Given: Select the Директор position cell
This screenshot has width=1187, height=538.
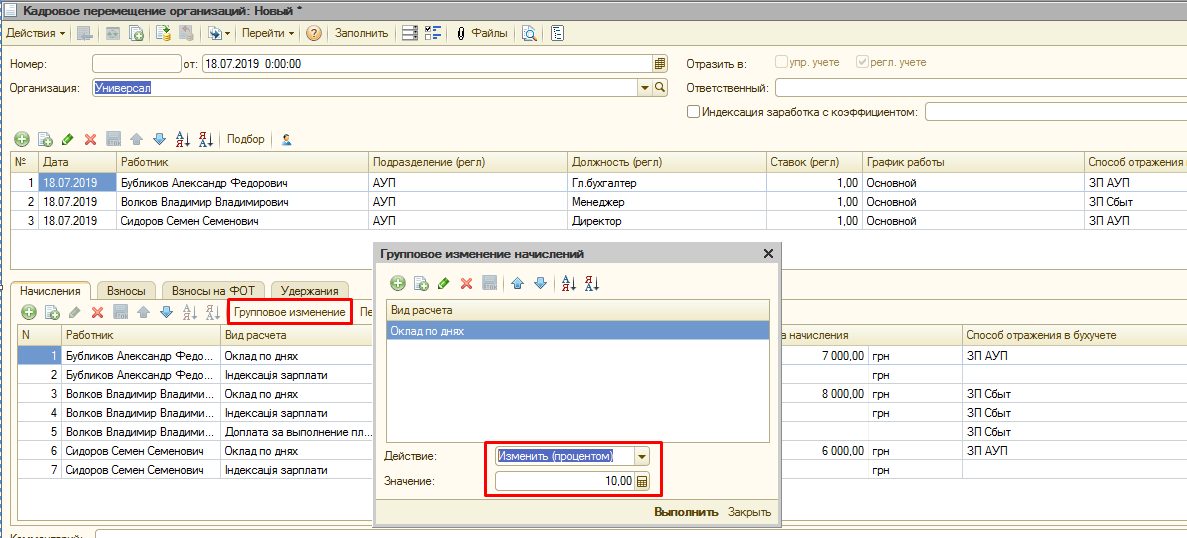Looking at the screenshot, I should (665, 221).
